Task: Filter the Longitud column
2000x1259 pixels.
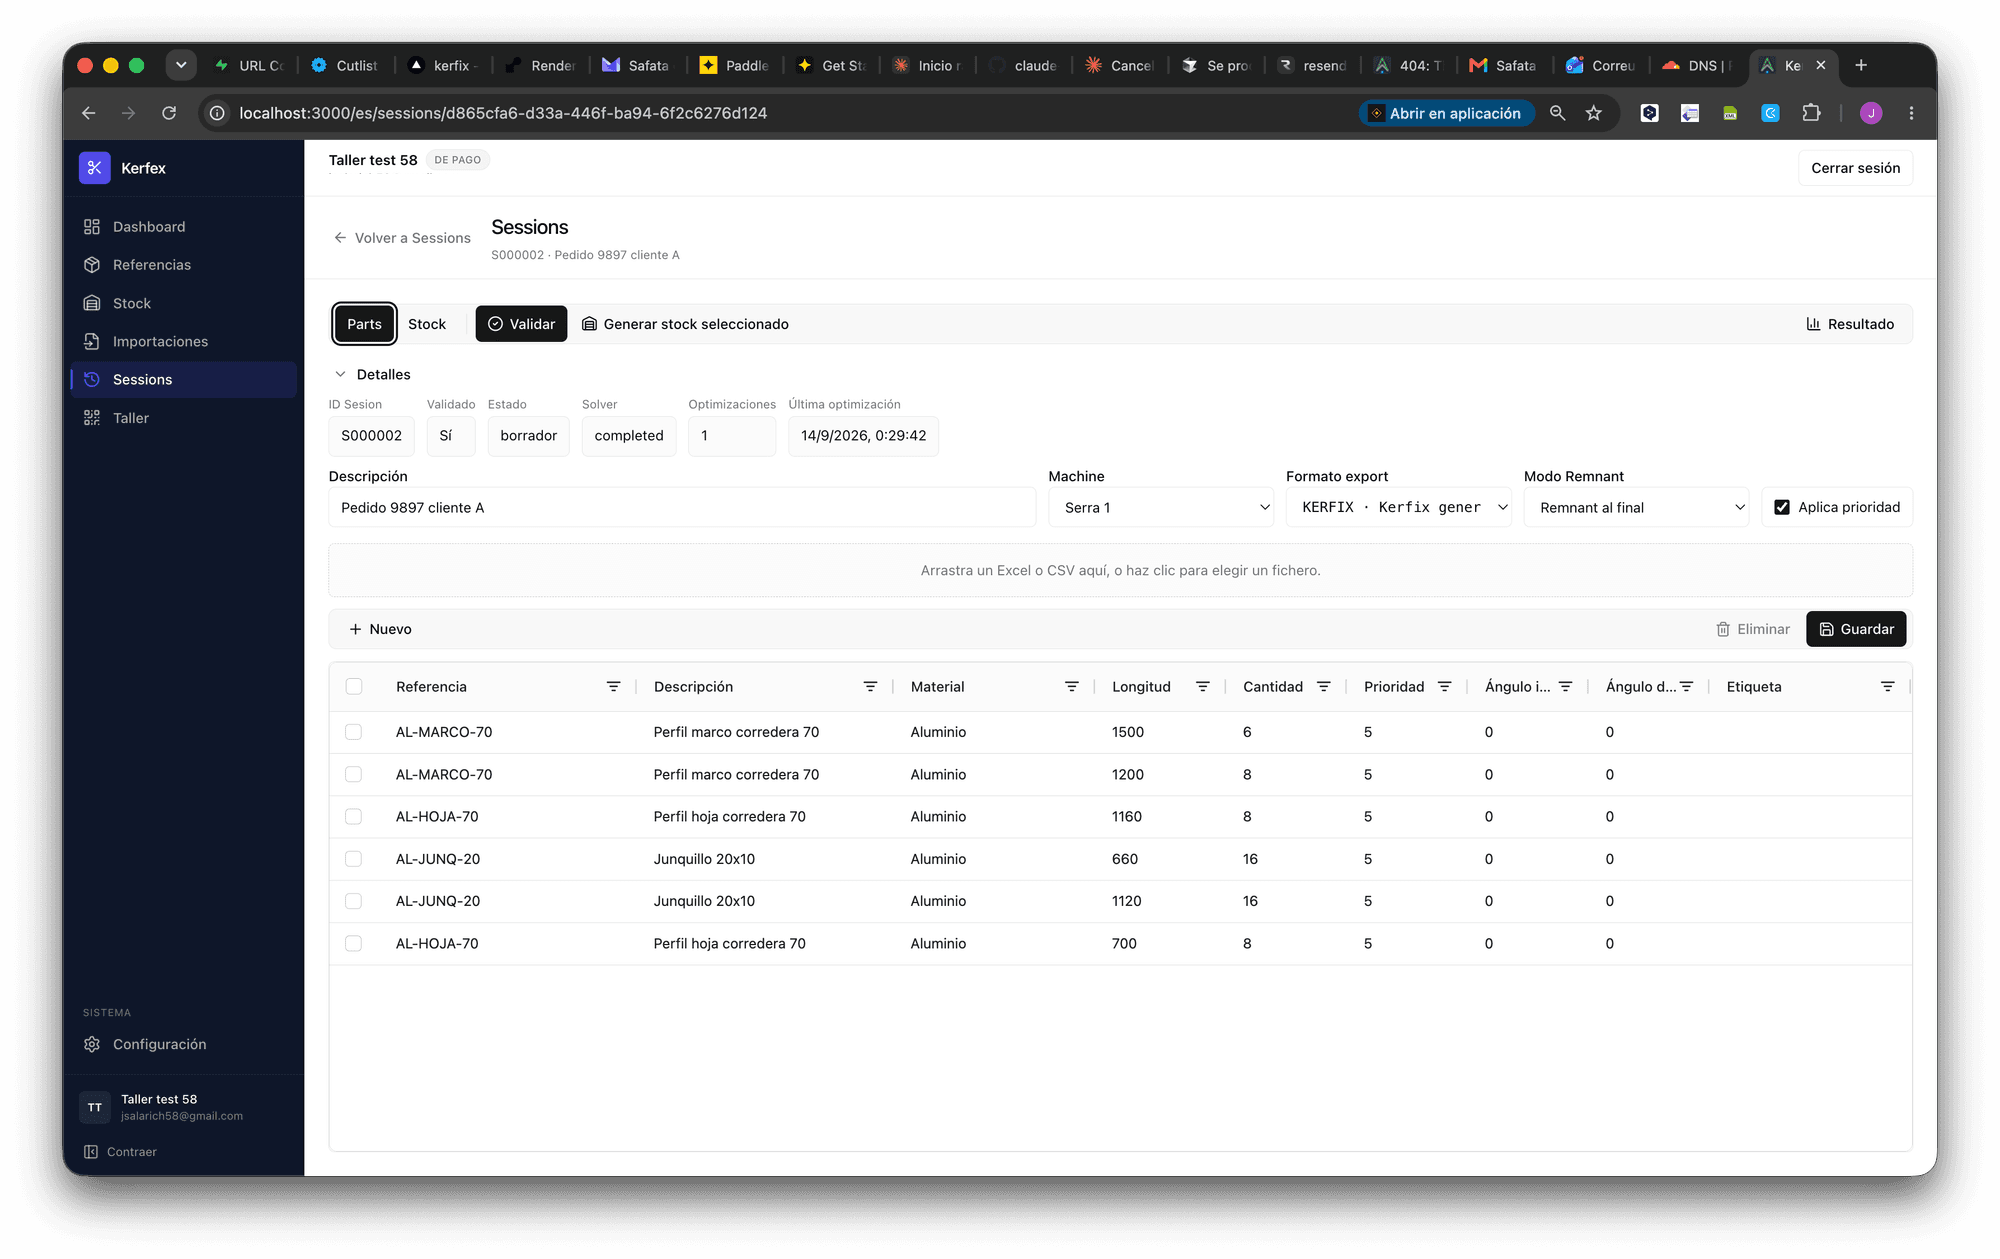Action: 1202,687
